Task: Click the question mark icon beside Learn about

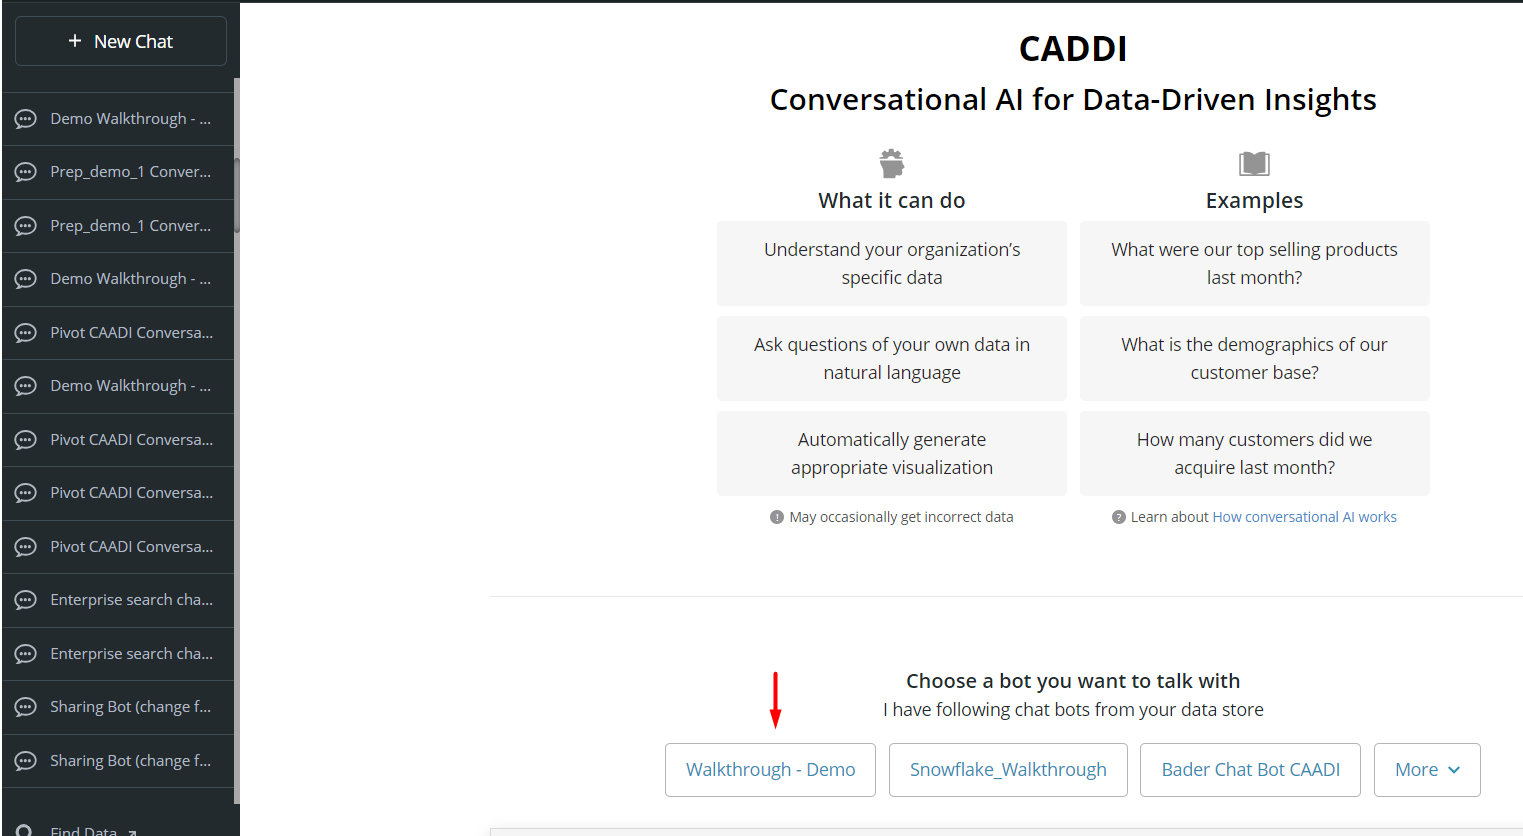Action: pyautogui.click(x=1119, y=517)
